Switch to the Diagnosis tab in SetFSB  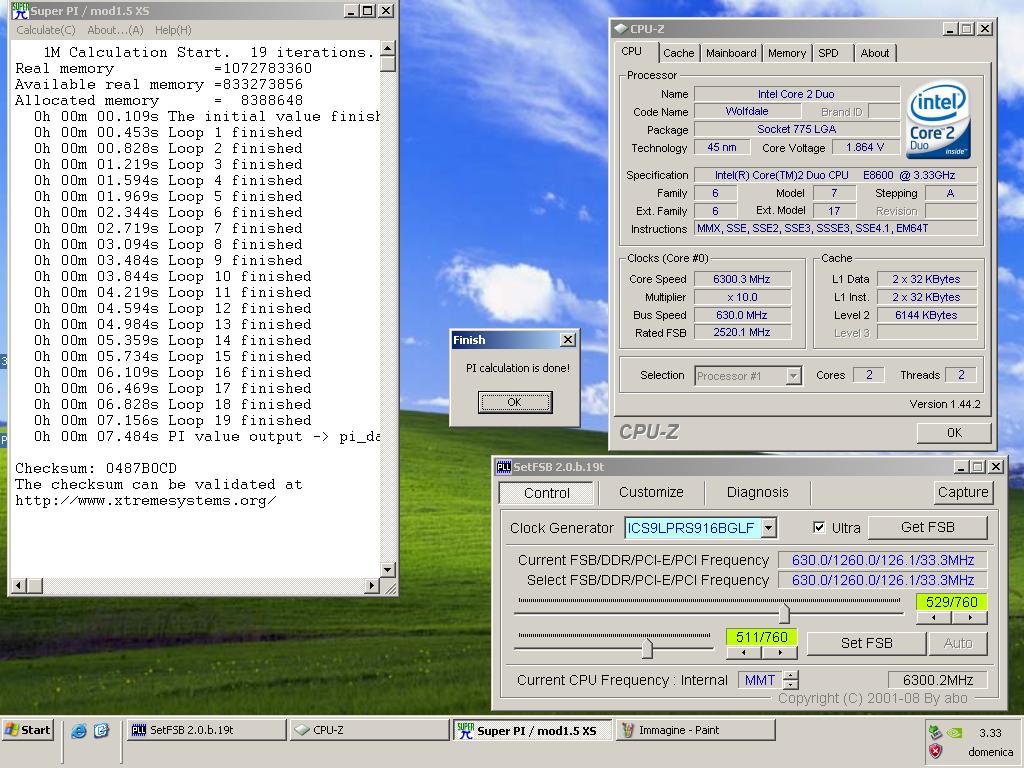pyautogui.click(x=758, y=492)
